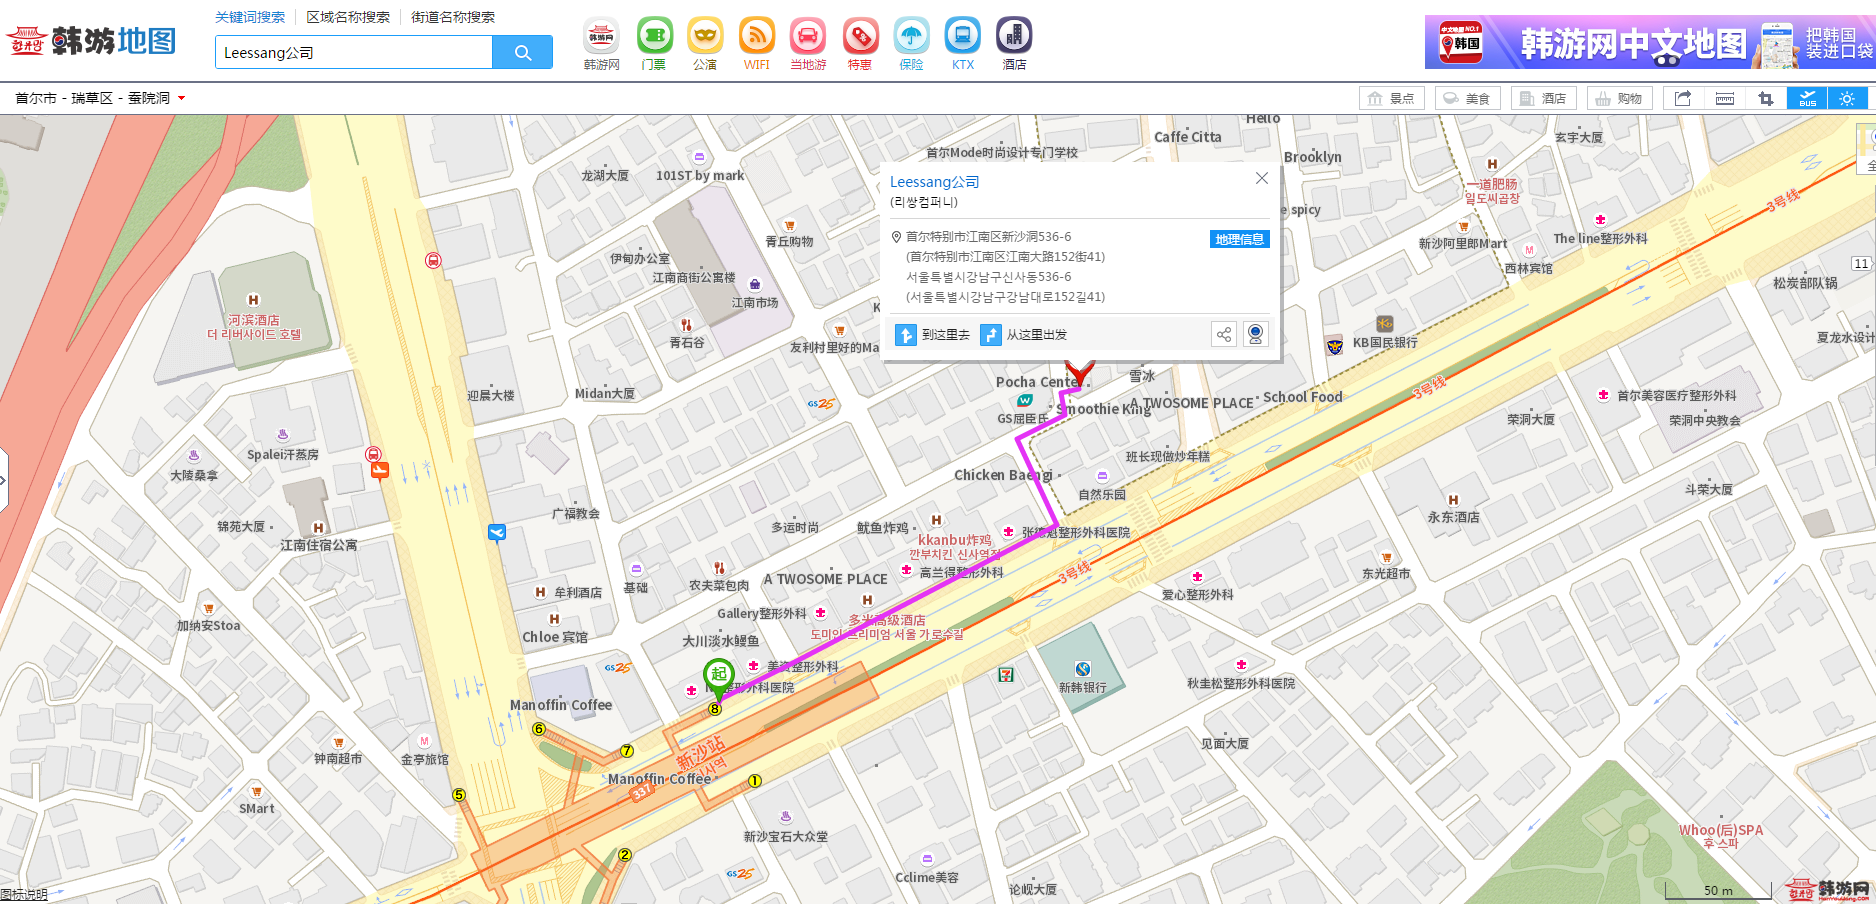Click Leessang公司 title link in popup
The height and width of the screenshot is (904, 1876).
click(x=934, y=182)
